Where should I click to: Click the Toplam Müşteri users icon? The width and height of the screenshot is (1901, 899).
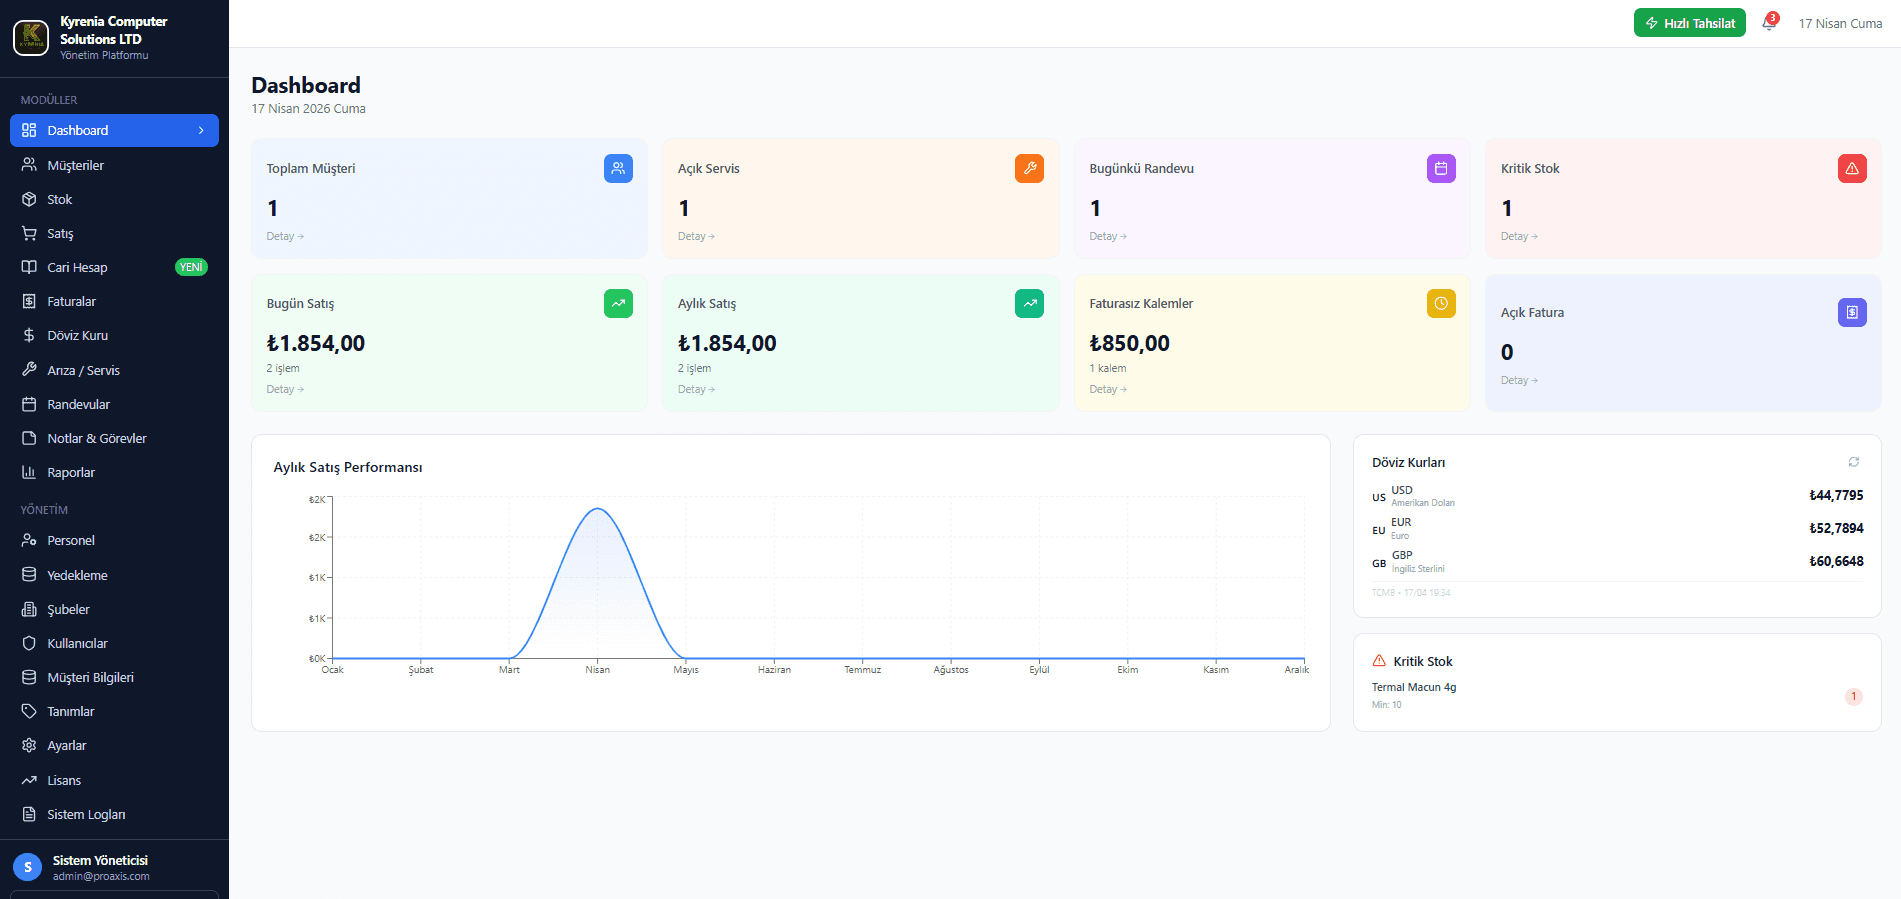pyautogui.click(x=618, y=168)
